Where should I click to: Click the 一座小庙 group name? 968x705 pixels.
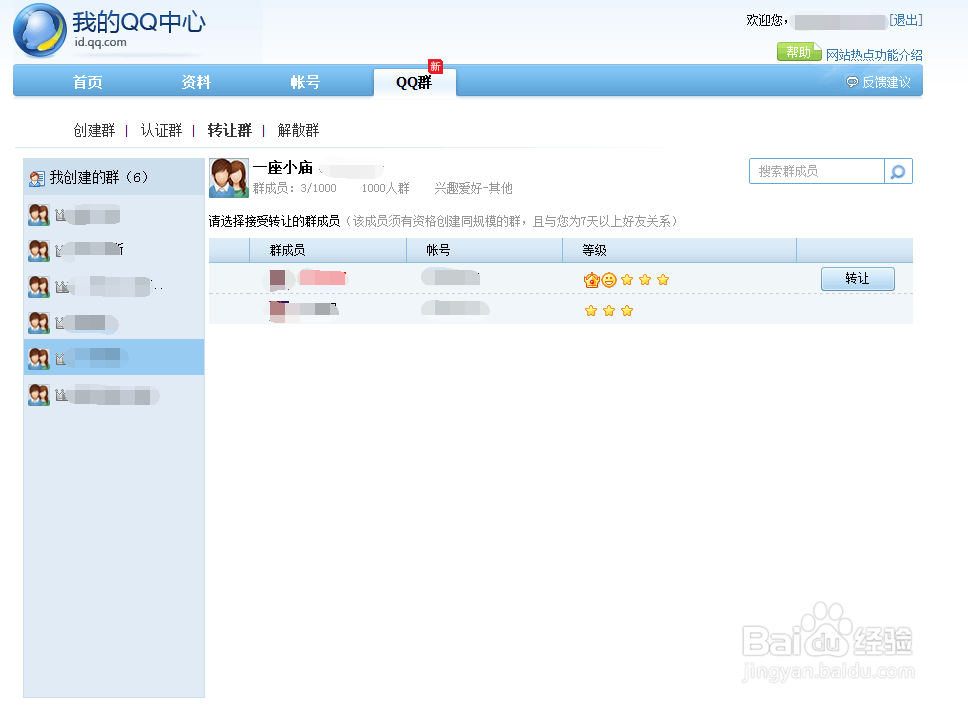pyautogui.click(x=283, y=167)
